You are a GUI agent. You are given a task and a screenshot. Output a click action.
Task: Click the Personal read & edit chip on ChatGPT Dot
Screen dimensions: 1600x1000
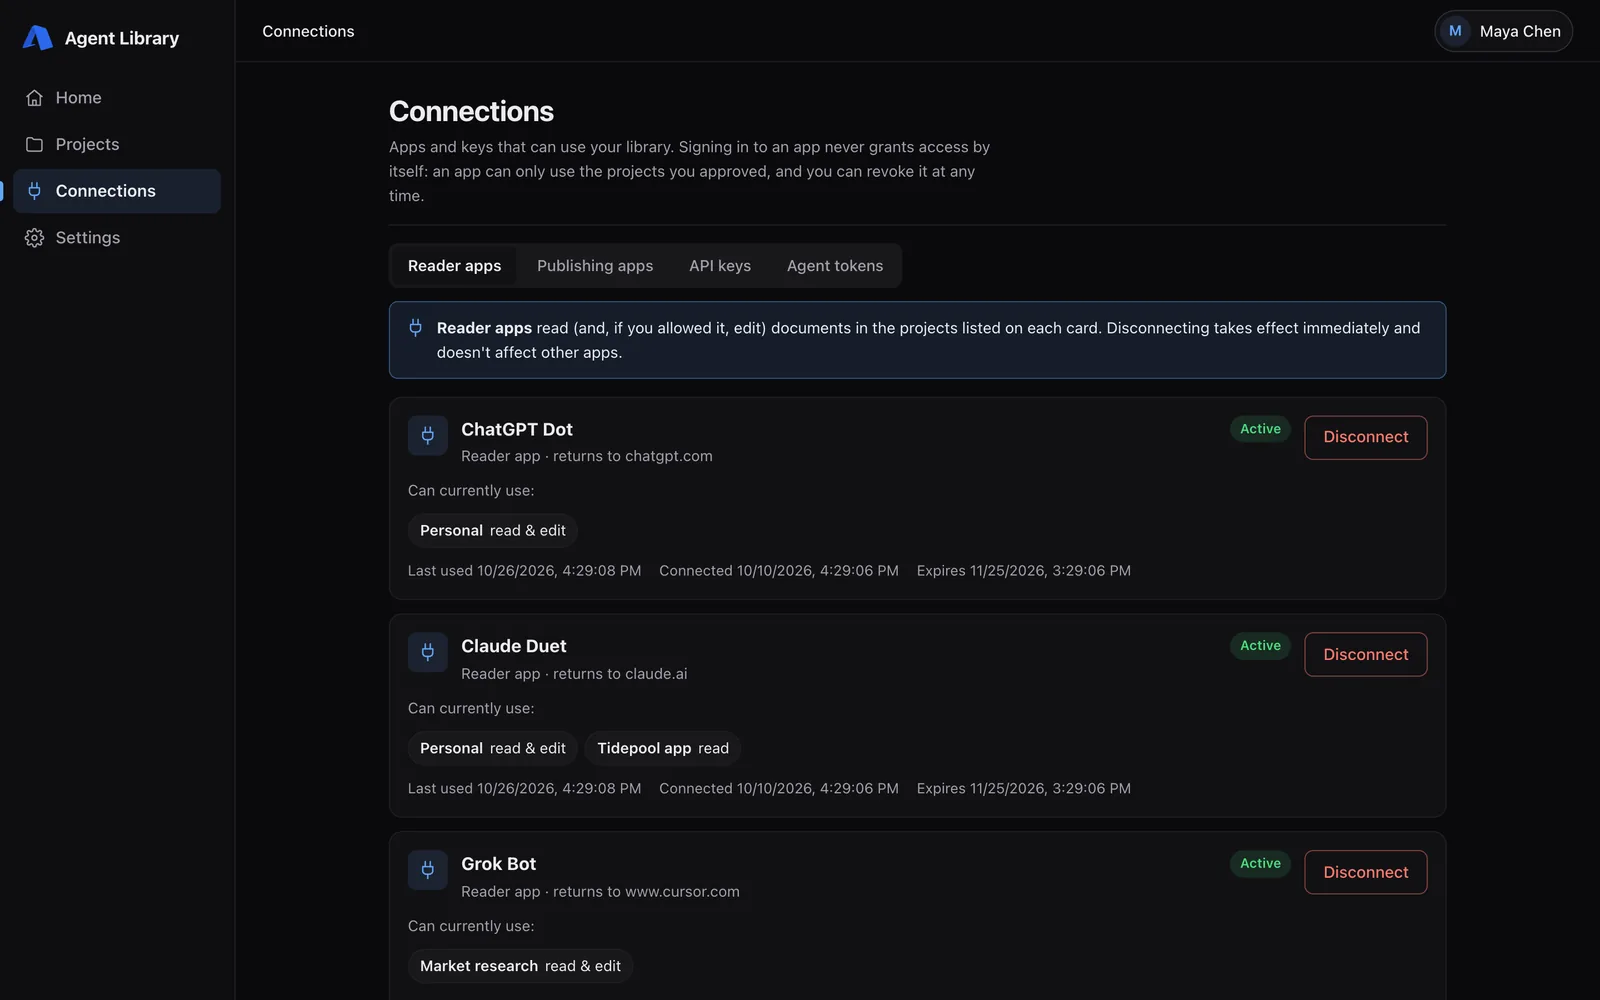point(493,531)
